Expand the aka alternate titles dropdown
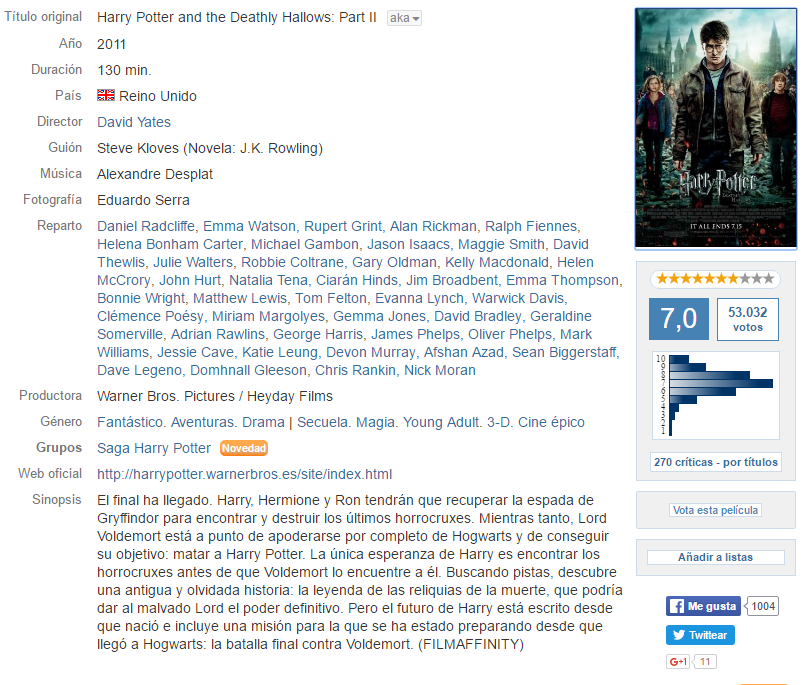This screenshot has width=802, height=685. point(404,18)
